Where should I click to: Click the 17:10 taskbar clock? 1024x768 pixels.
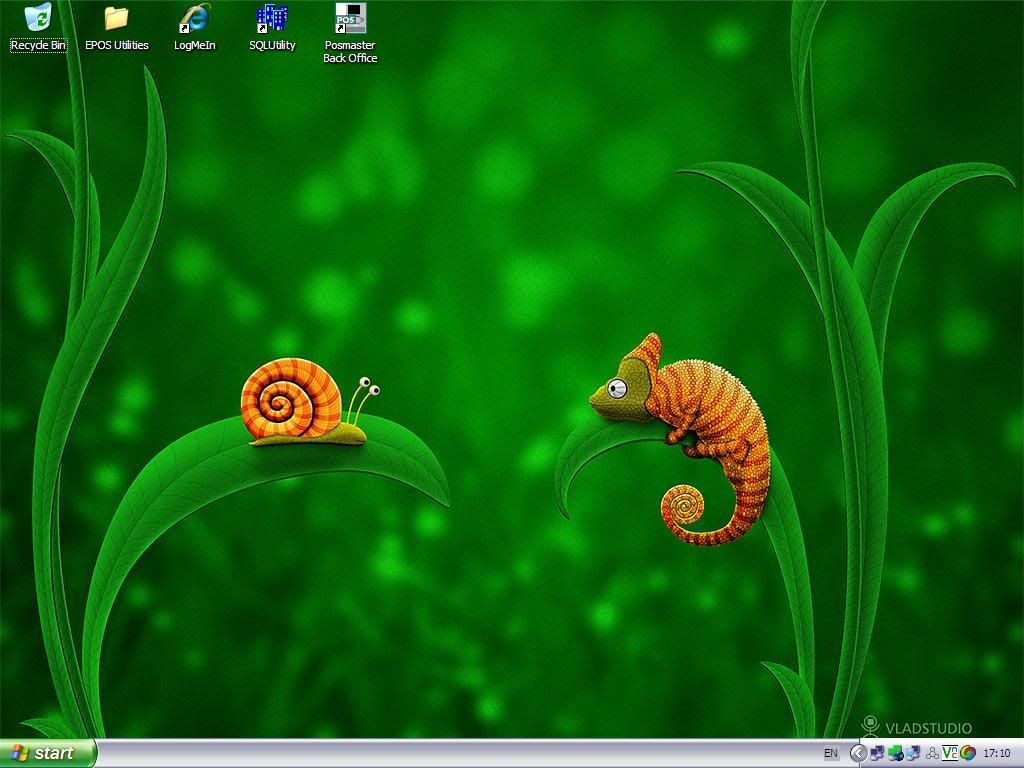pyautogui.click(x=997, y=754)
